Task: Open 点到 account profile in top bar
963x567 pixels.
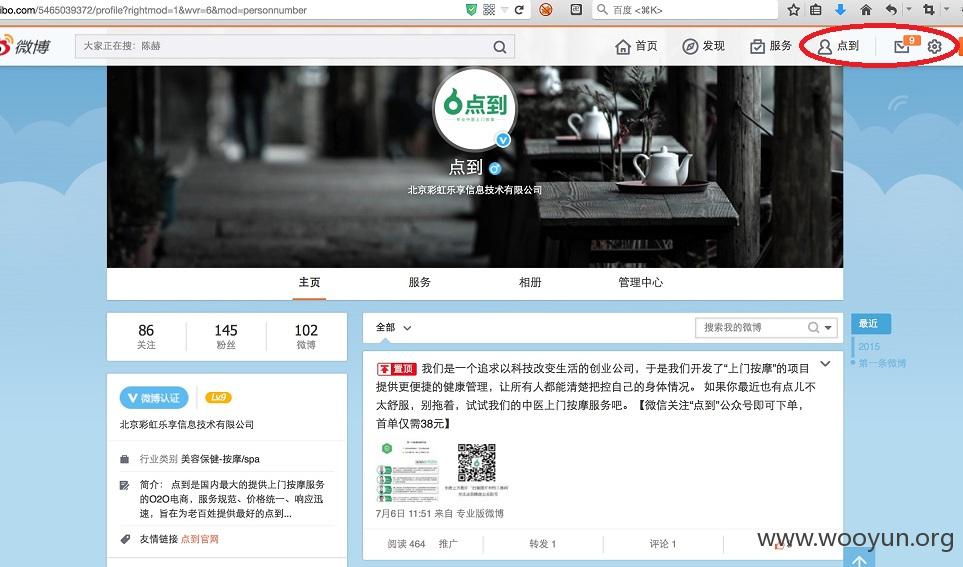Action: click(x=838, y=46)
